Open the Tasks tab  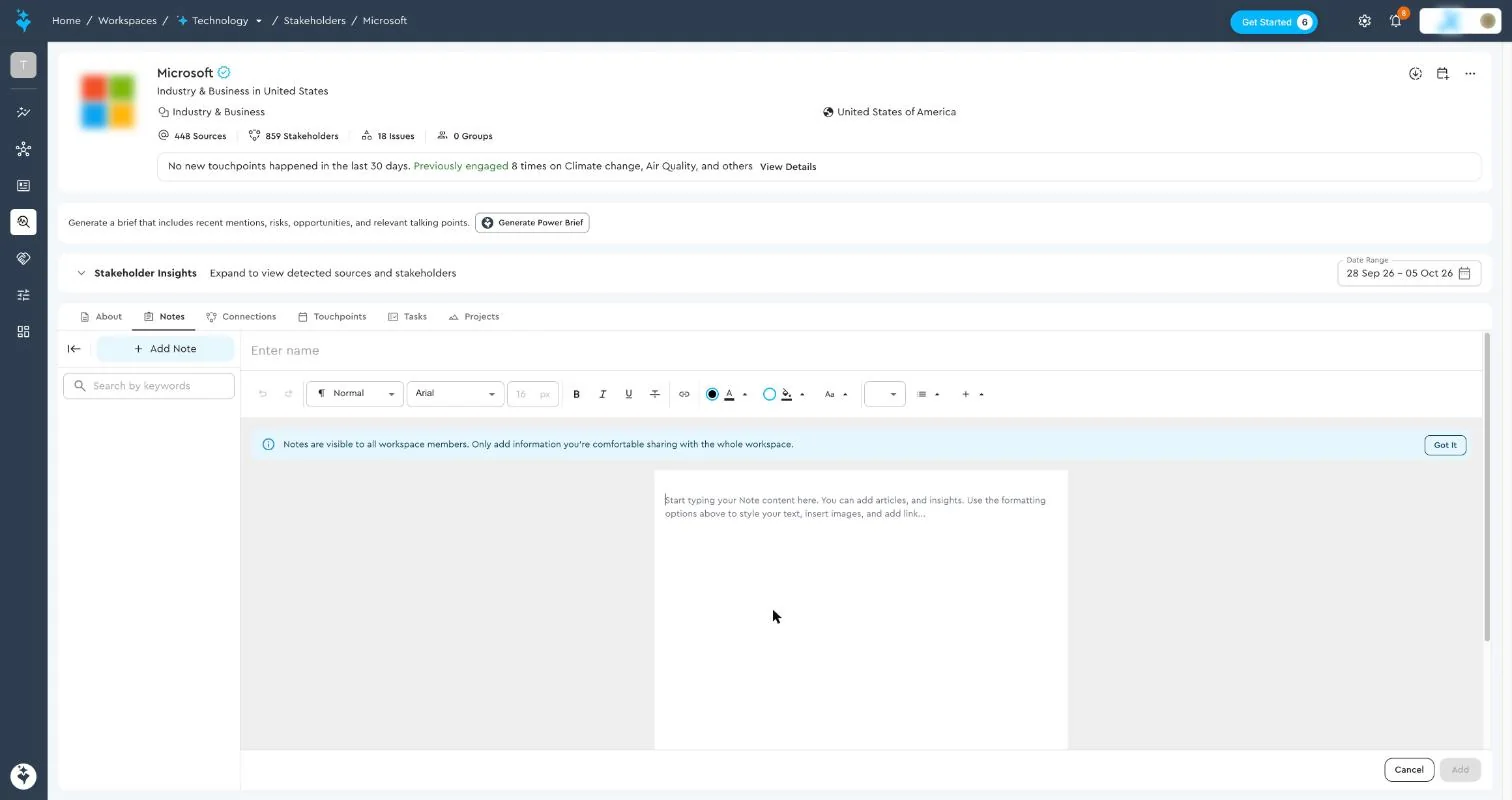(x=407, y=317)
